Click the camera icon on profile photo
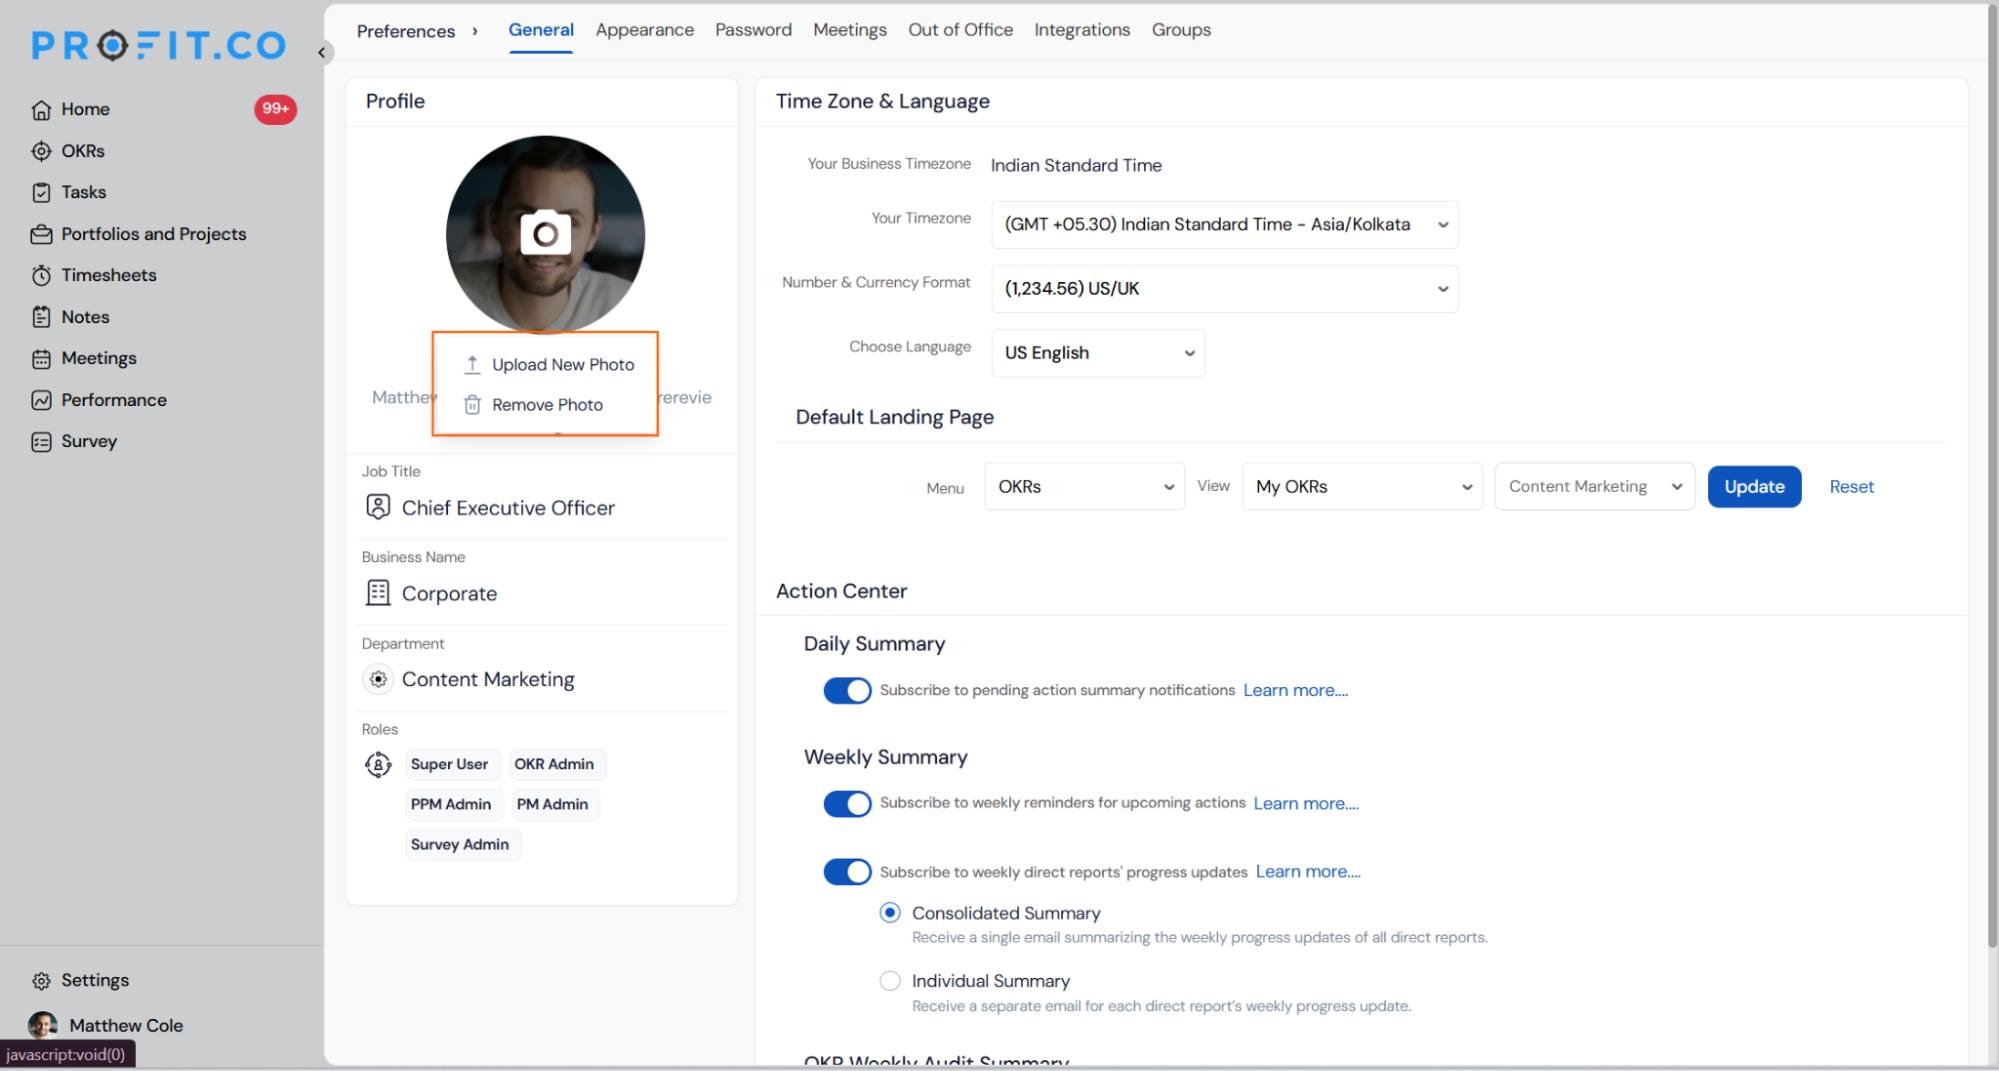1999x1071 pixels. point(546,233)
